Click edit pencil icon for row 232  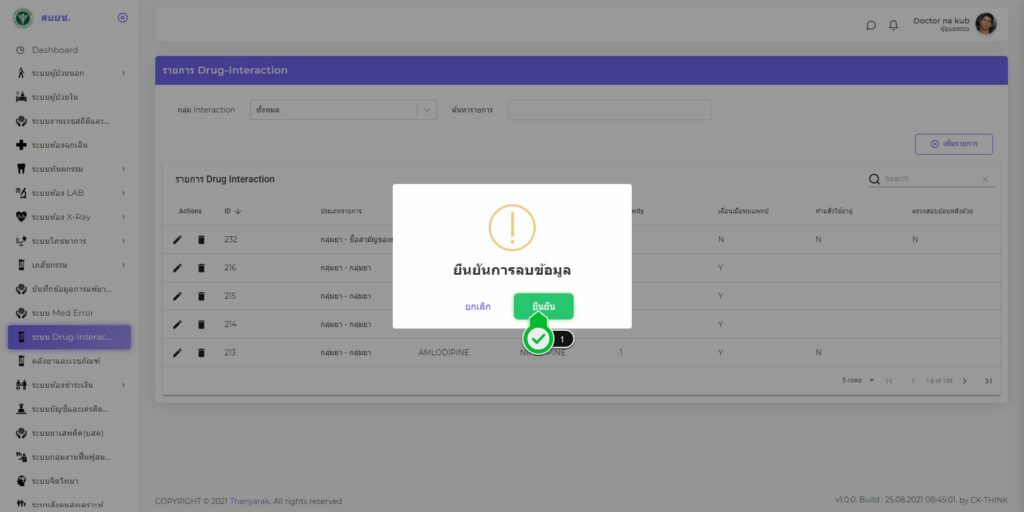click(177, 240)
